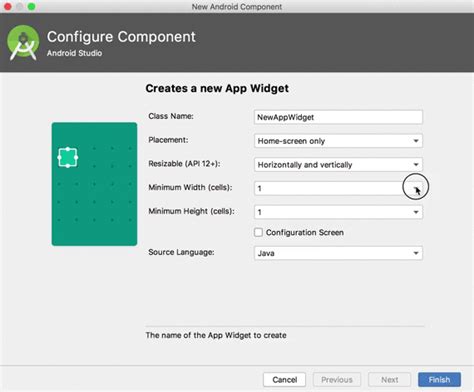The image size is (474, 392).
Task: Click the widget preview thumbnail
Action: (94, 184)
